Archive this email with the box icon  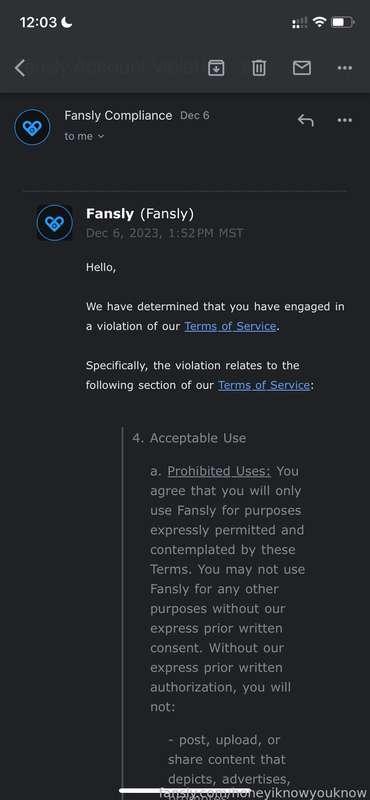click(x=216, y=67)
